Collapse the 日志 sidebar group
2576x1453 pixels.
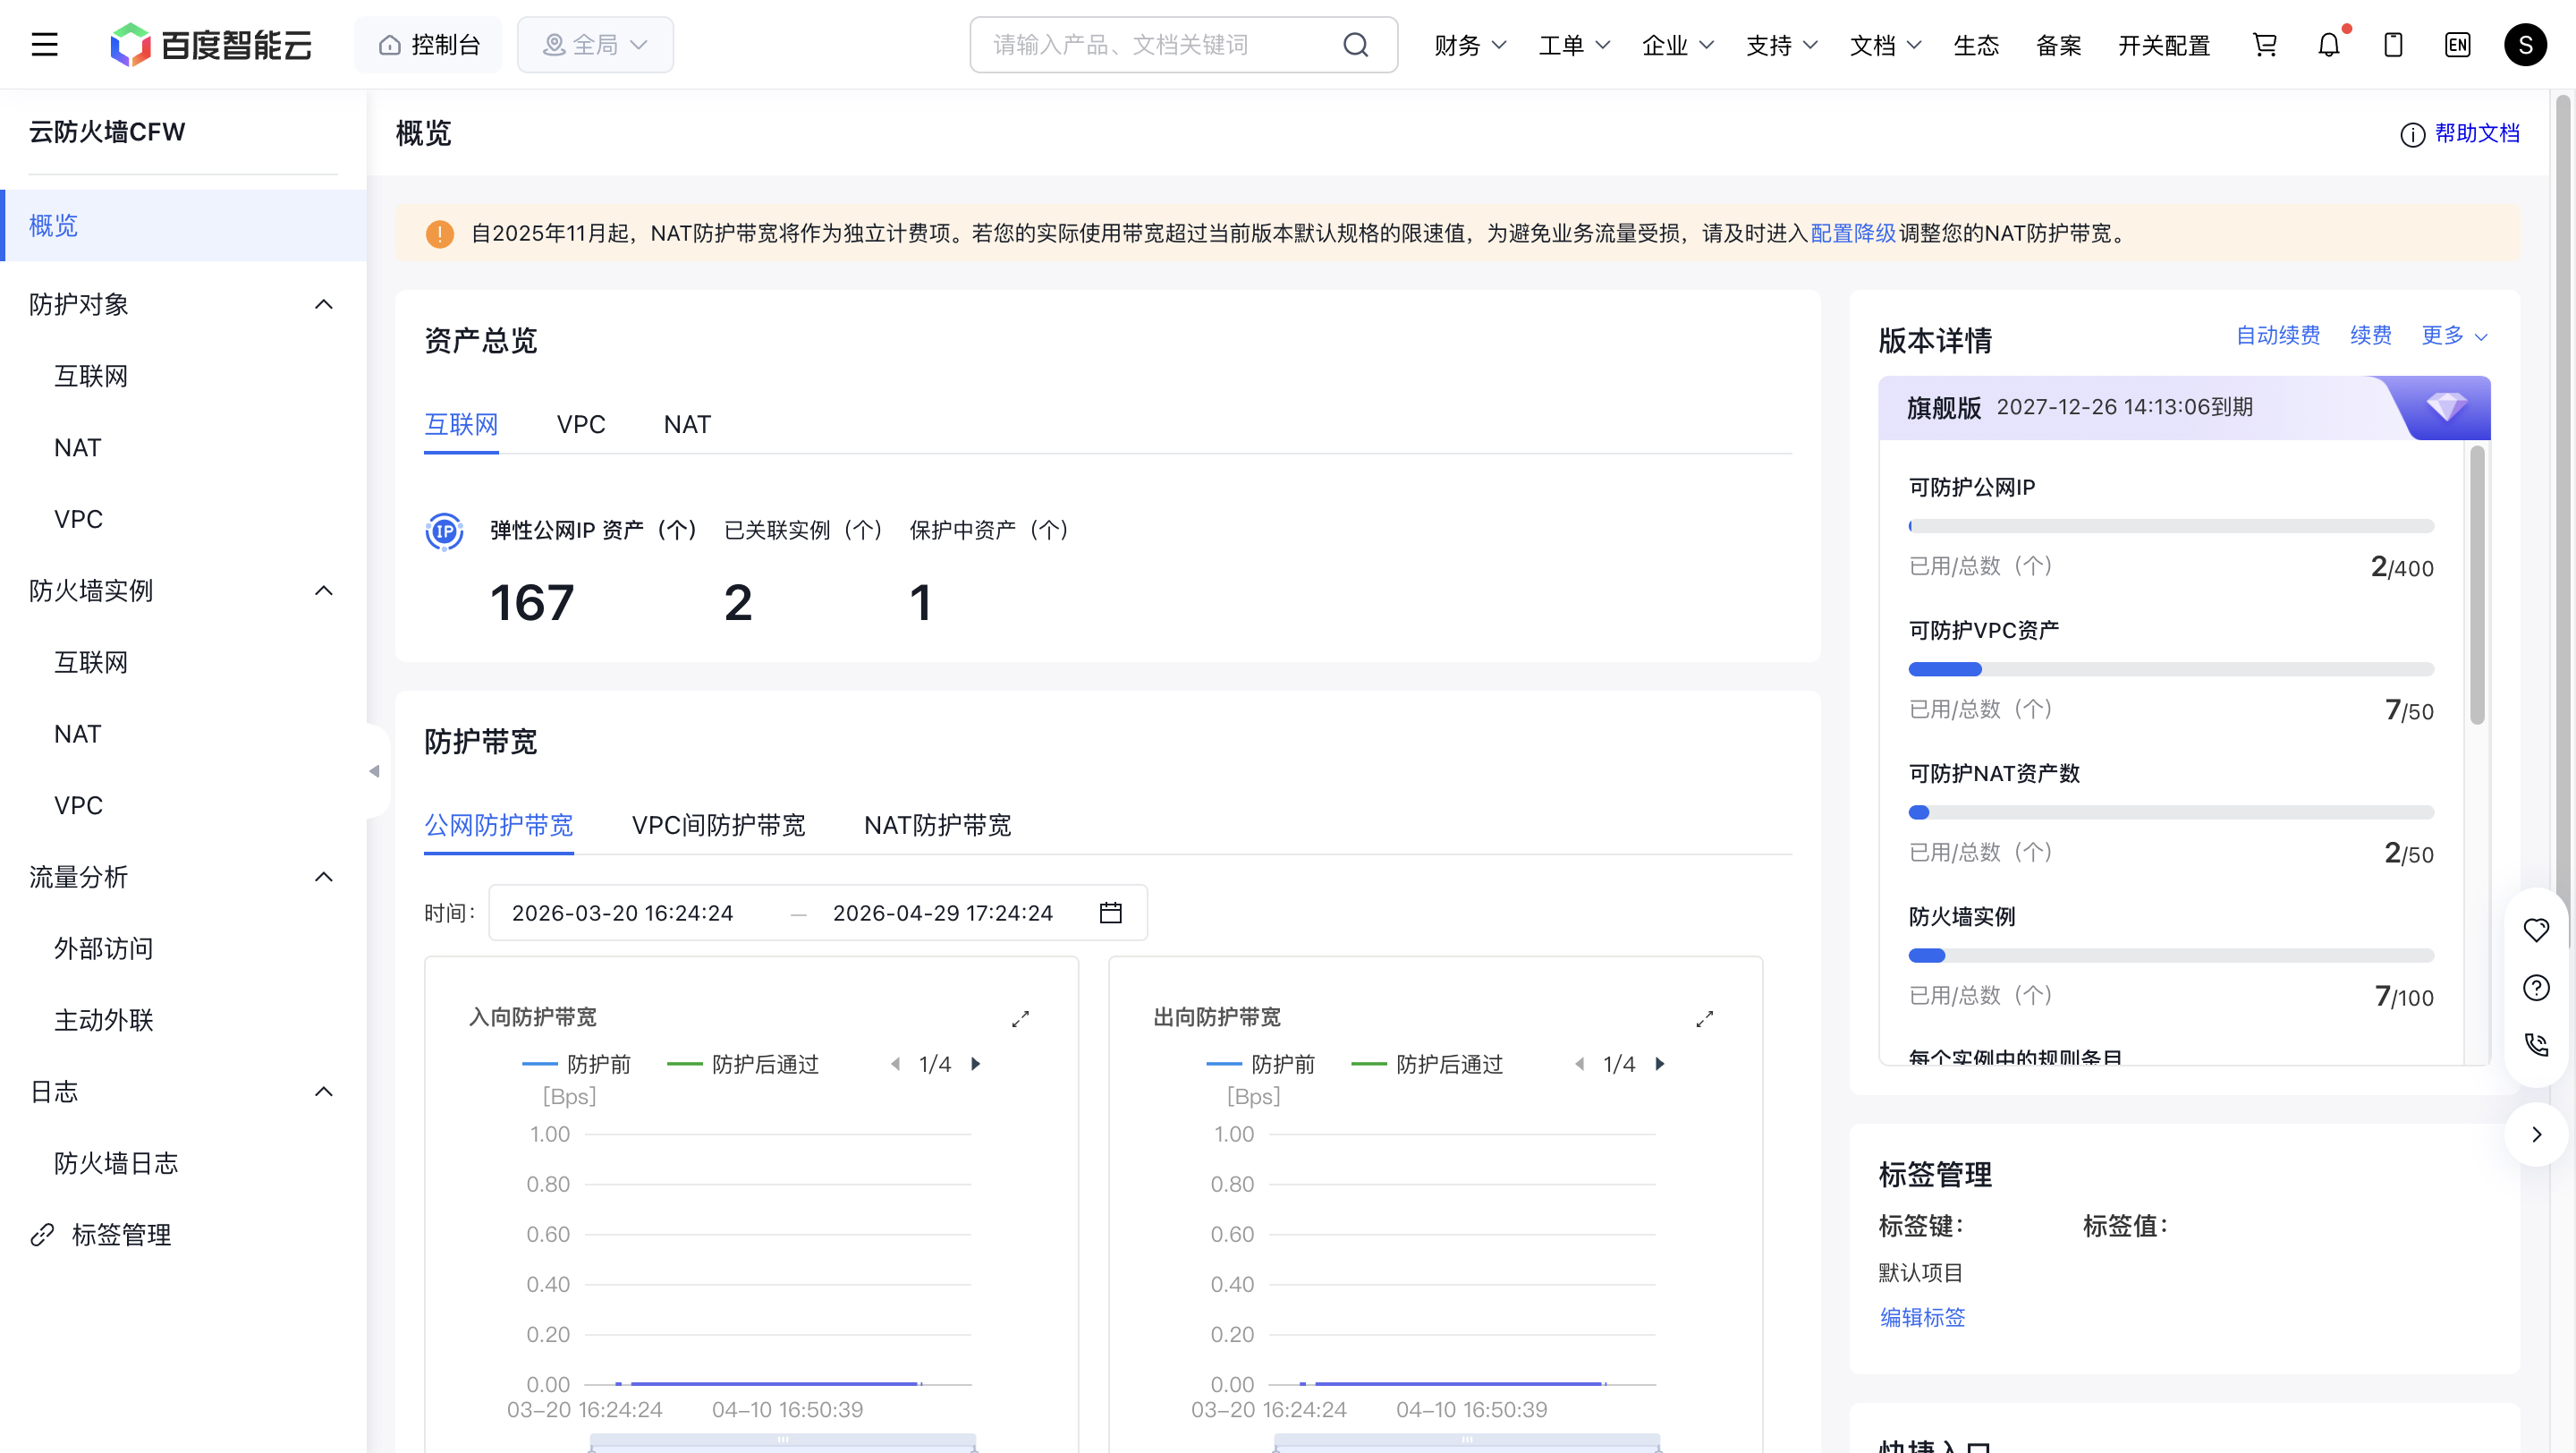pyautogui.click(x=323, y=1091)
